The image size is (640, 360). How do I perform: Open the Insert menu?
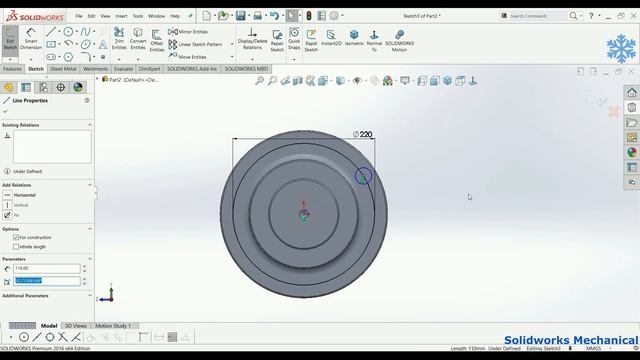click(121, 16)
